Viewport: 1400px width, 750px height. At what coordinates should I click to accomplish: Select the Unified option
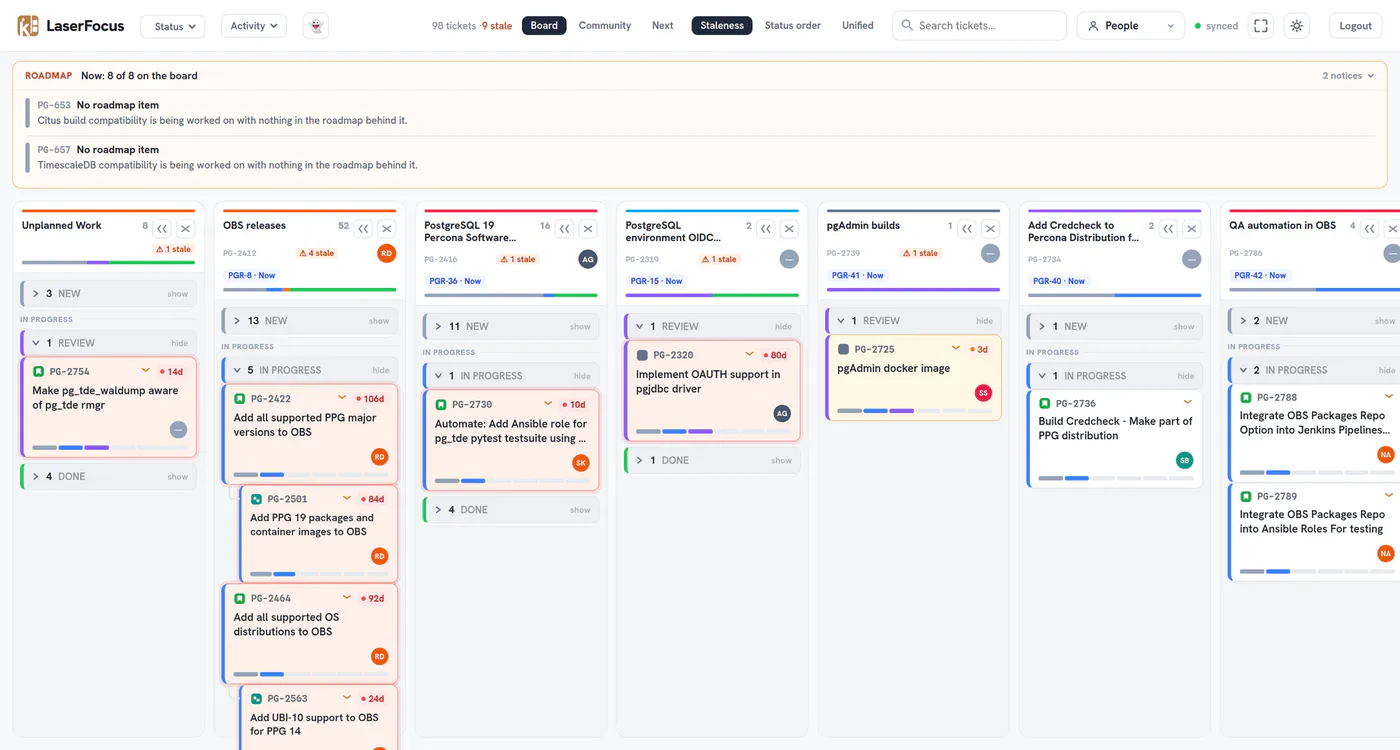click(x=857, y=26)
